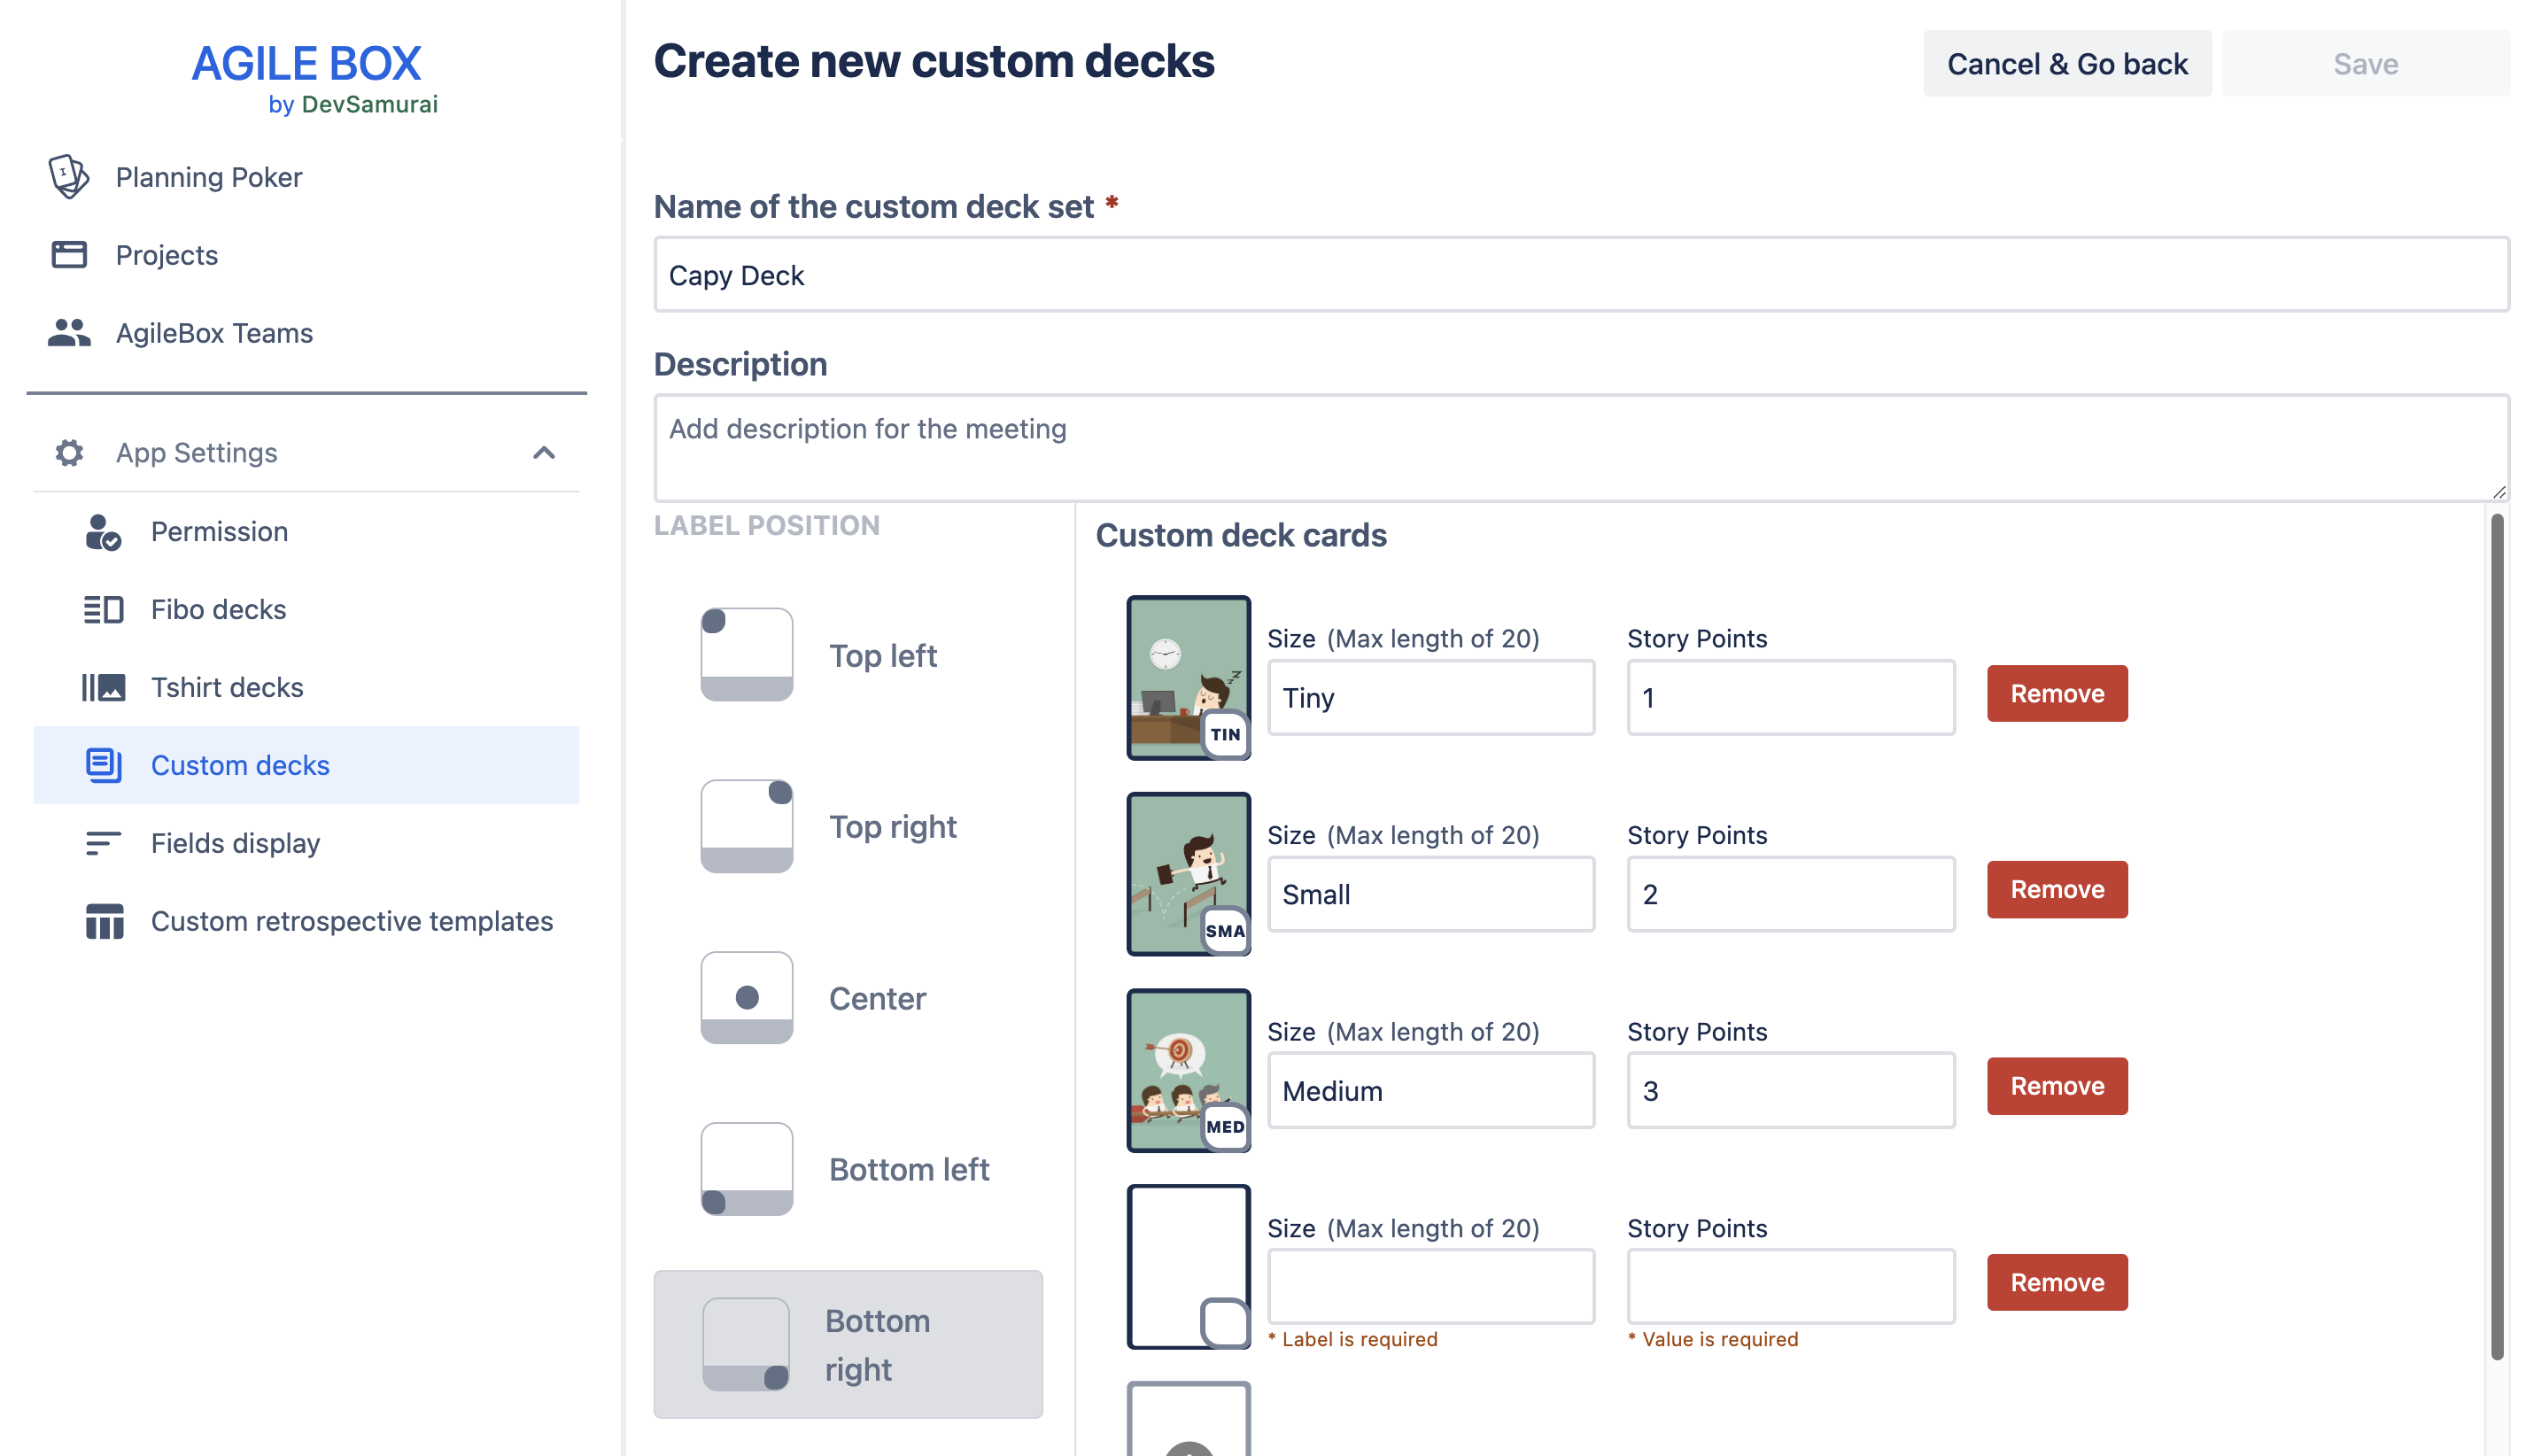Click the Medium card thumbnail image
Viewport: 2526px width, 1456px height.
coord(1188,1070)
